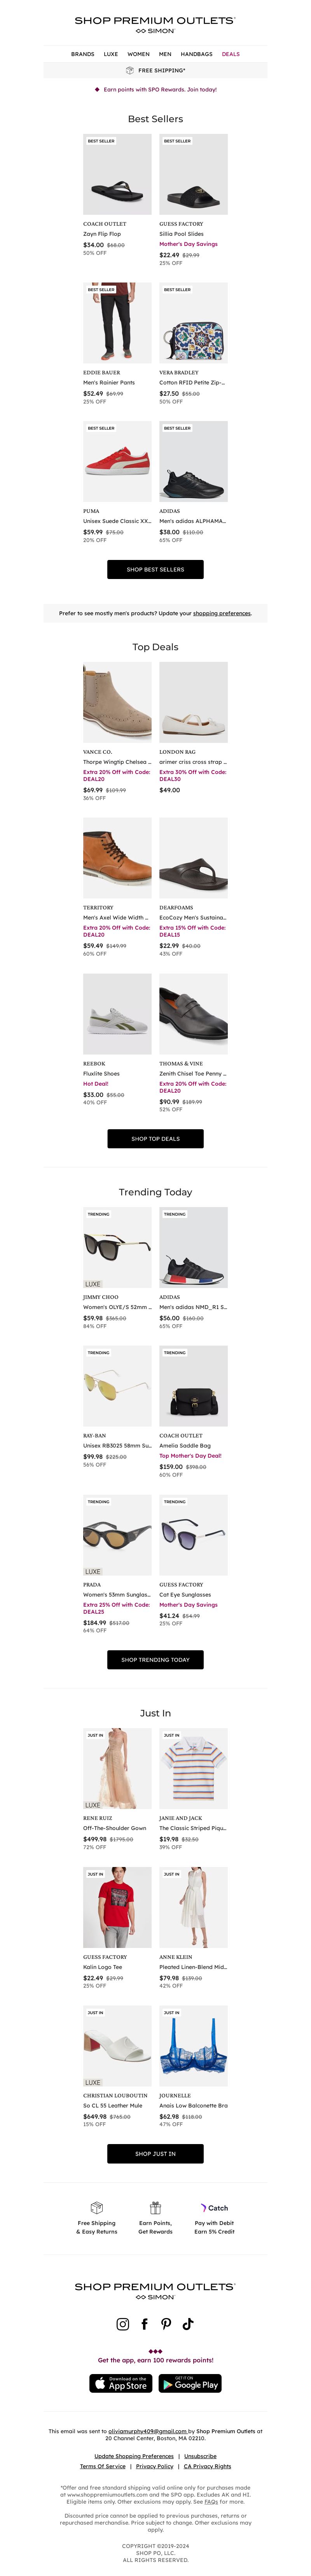The image size is (311, 2576).
Task: Get it on Google Play badge
Action: click(x=190, y=2383)
